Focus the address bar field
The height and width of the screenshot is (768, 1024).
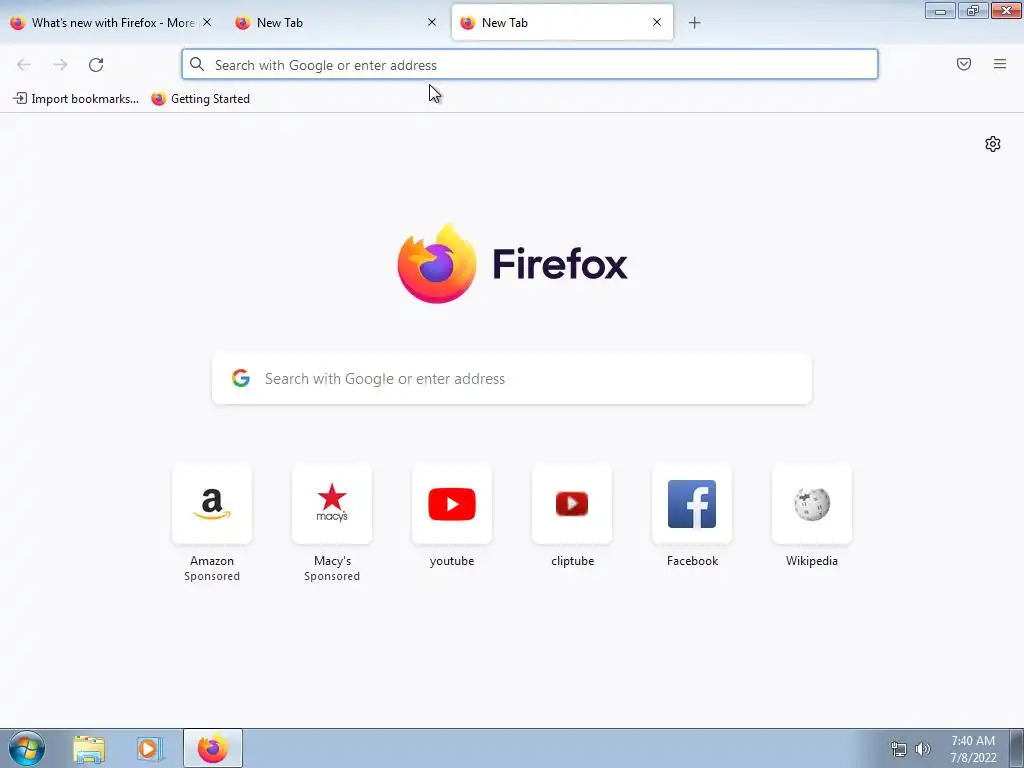530,65
